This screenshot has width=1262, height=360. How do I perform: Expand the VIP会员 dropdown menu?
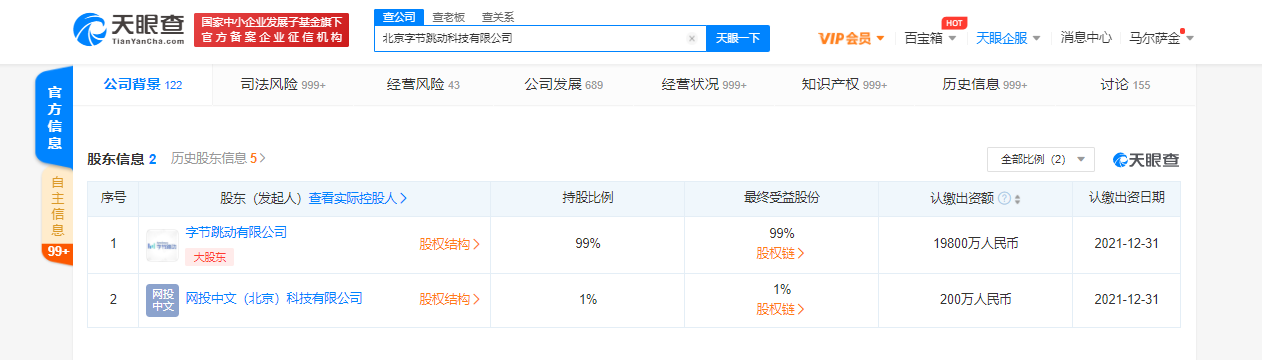[x=851, y=38]
